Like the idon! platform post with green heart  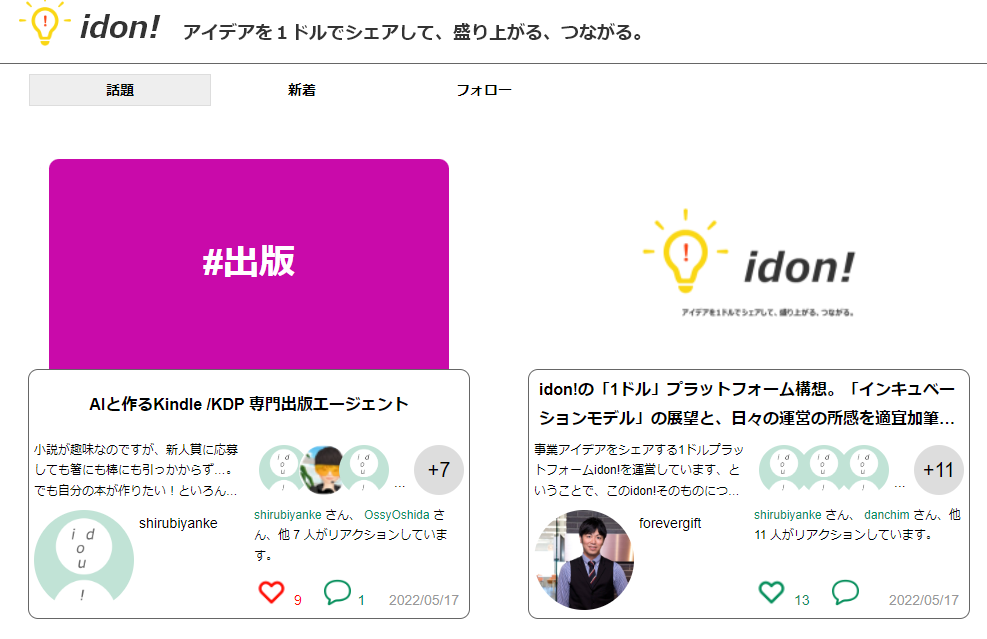[x=771, y=592]
